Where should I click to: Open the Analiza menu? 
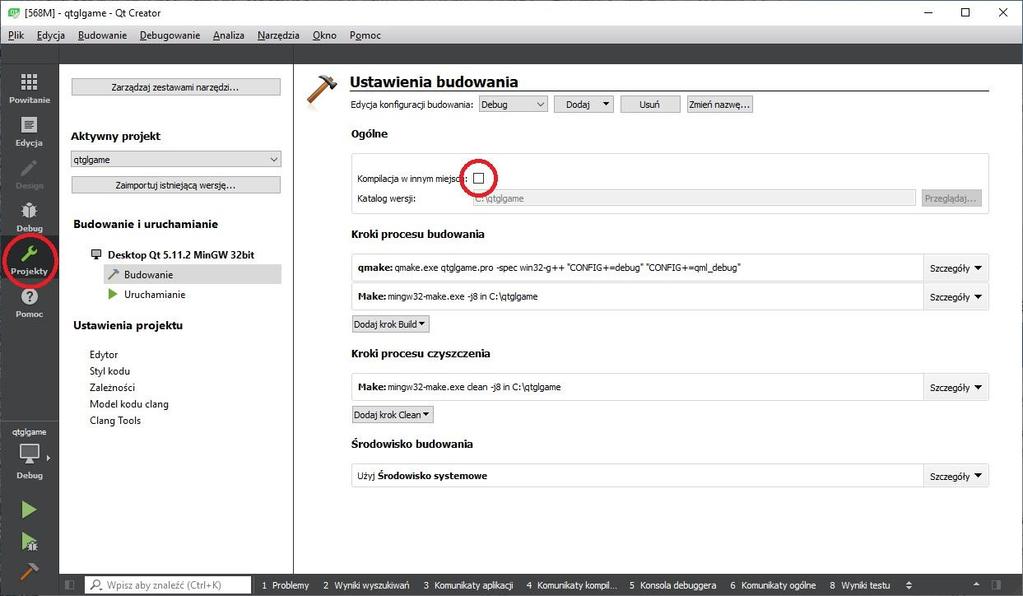coord(228,35)
